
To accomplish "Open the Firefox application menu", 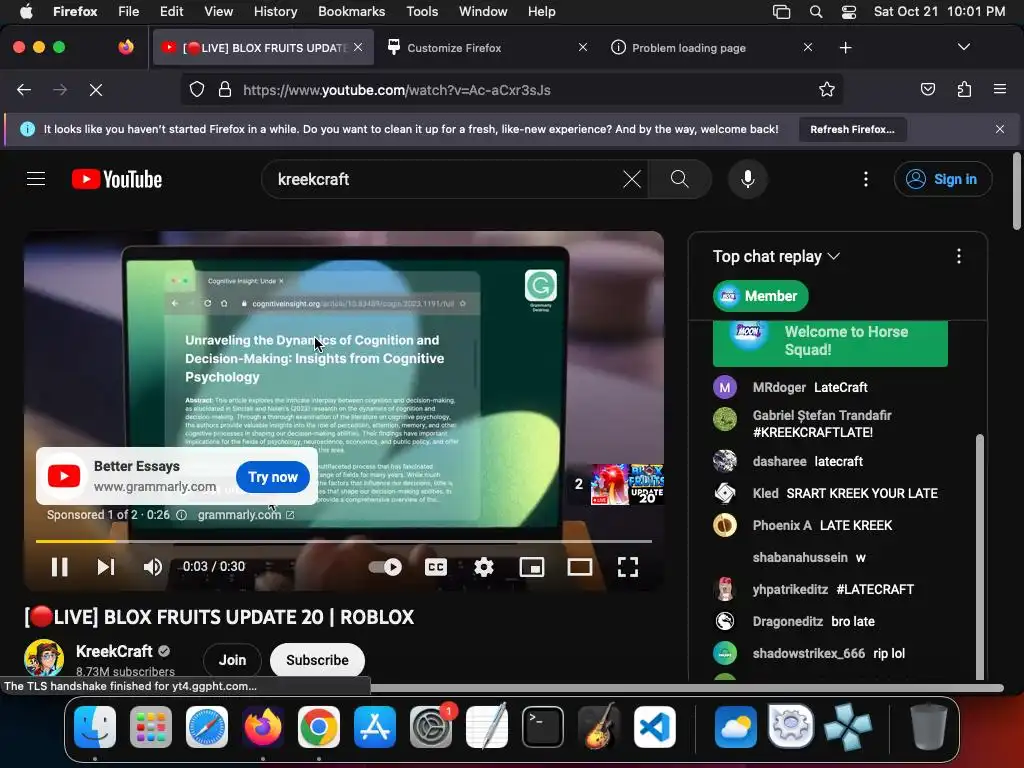I will (x=1000, y=89).
